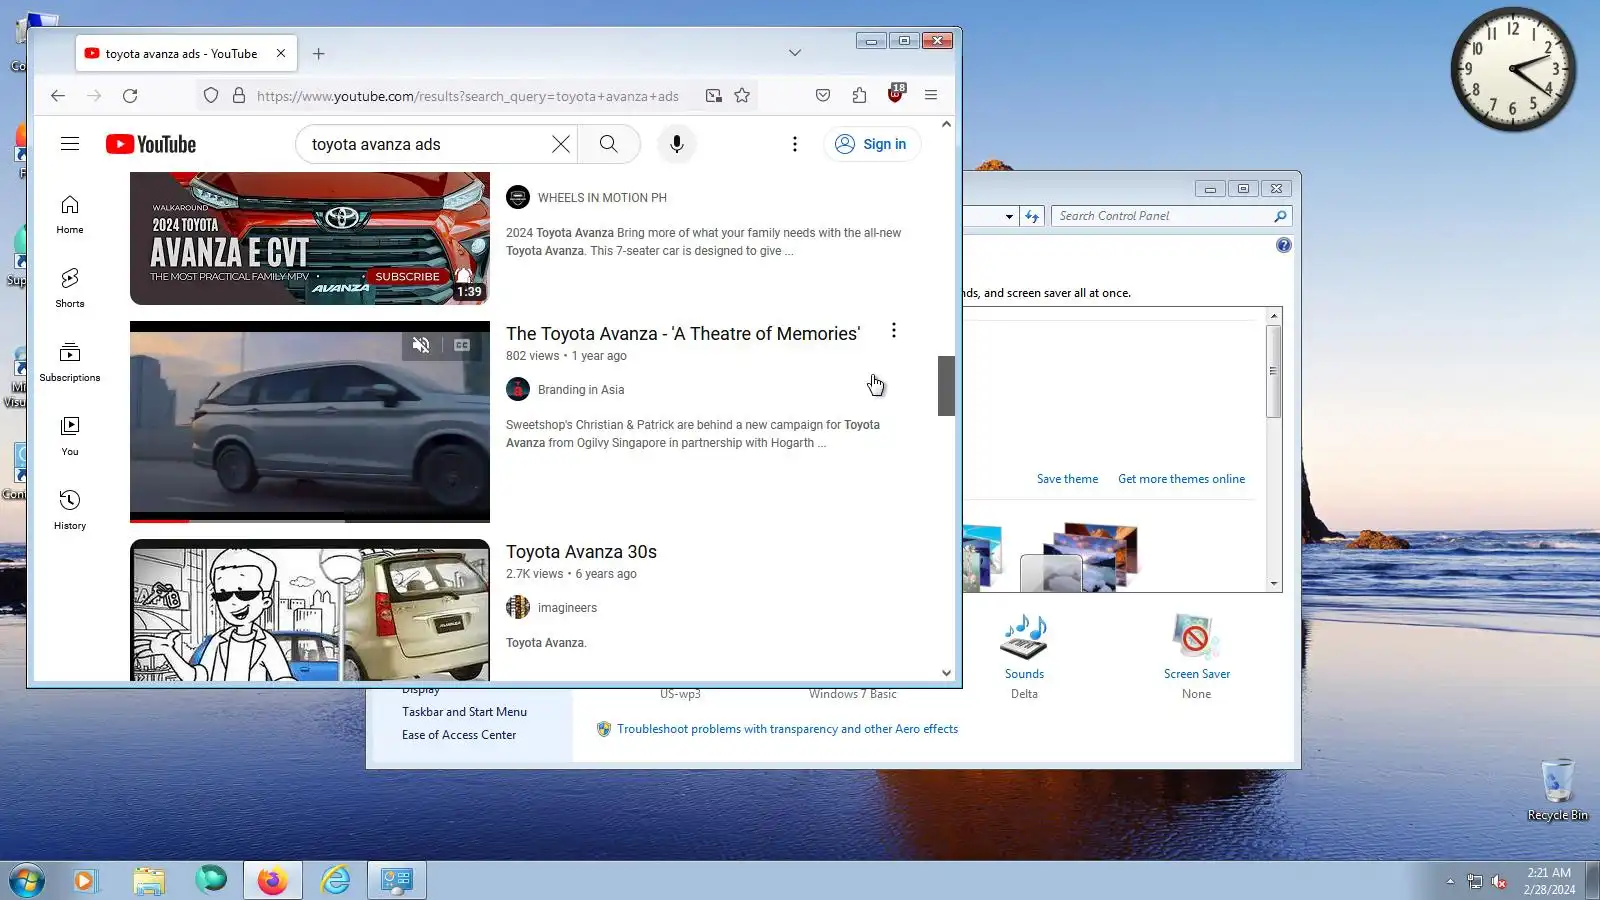The image size is (1600, 900).
Task: Open Taskbar and Start Menu link
Action: click(x=464, y=712)
